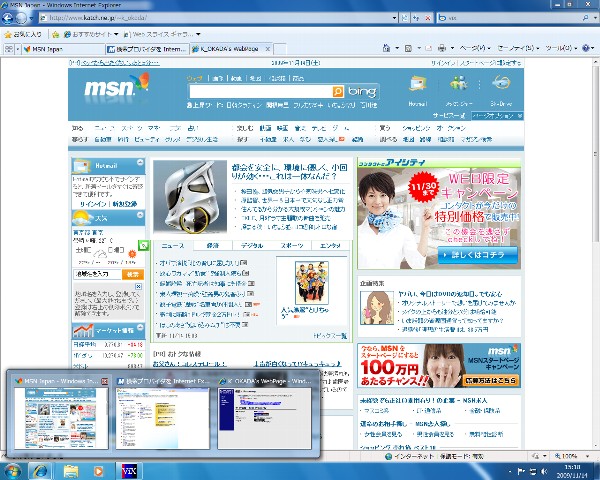Select the エンタメ tab
This screenshot has height=480, width=600.
tap(331, 246)
